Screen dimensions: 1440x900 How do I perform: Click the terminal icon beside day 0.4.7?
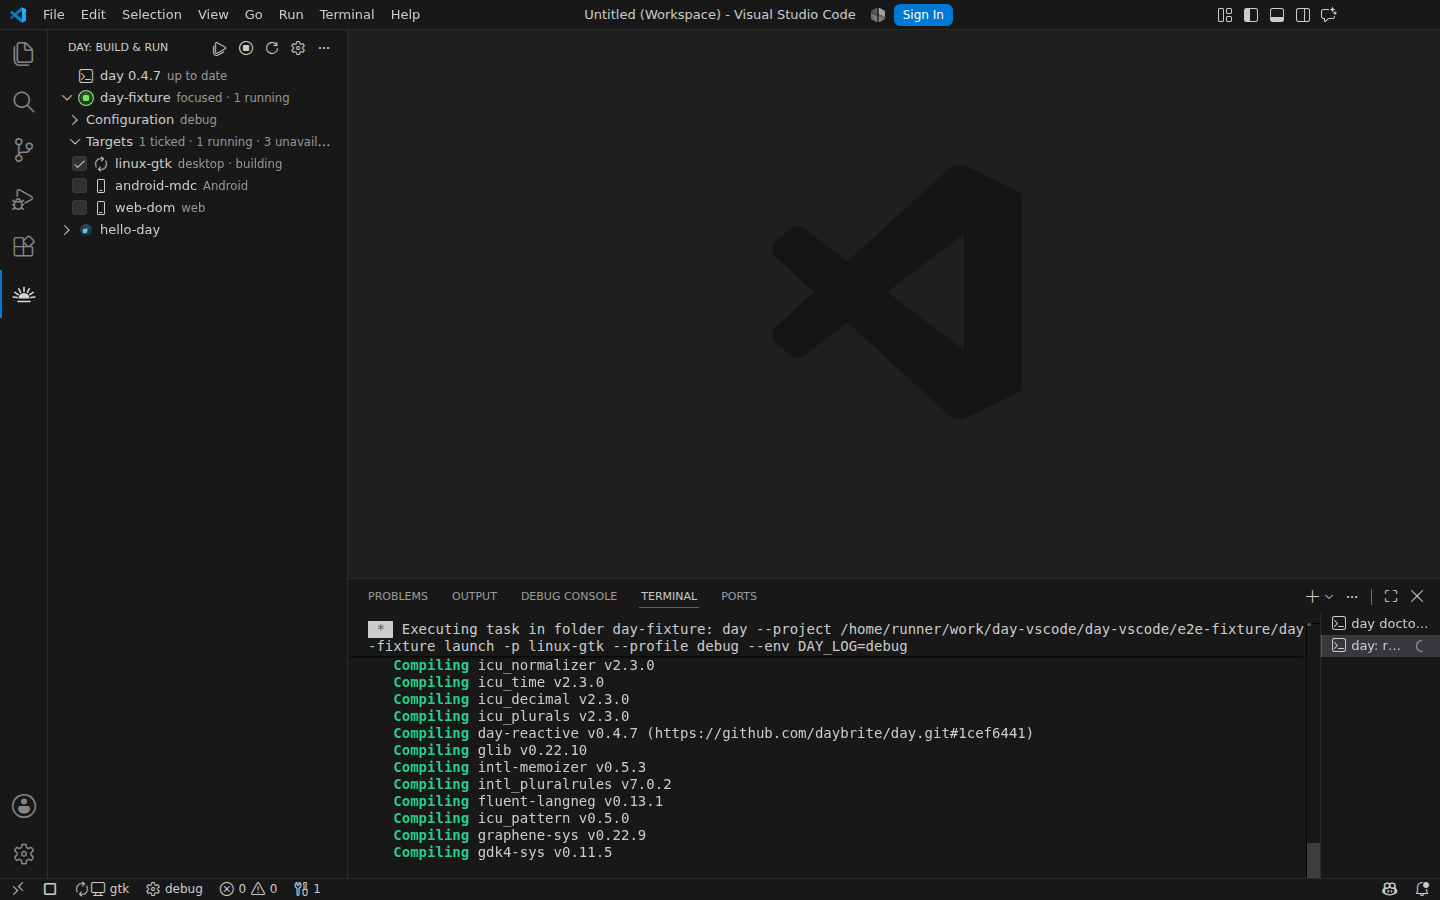click(x=86, y=76)
